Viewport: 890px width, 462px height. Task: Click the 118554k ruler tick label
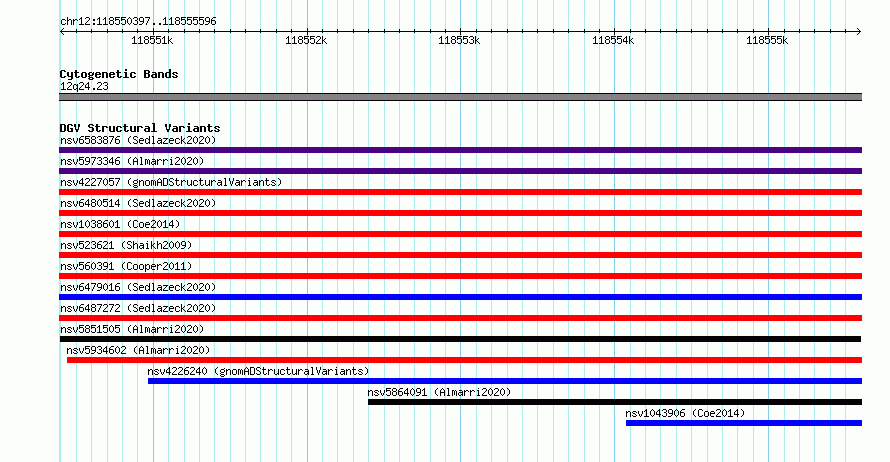(x=613, y=40)
